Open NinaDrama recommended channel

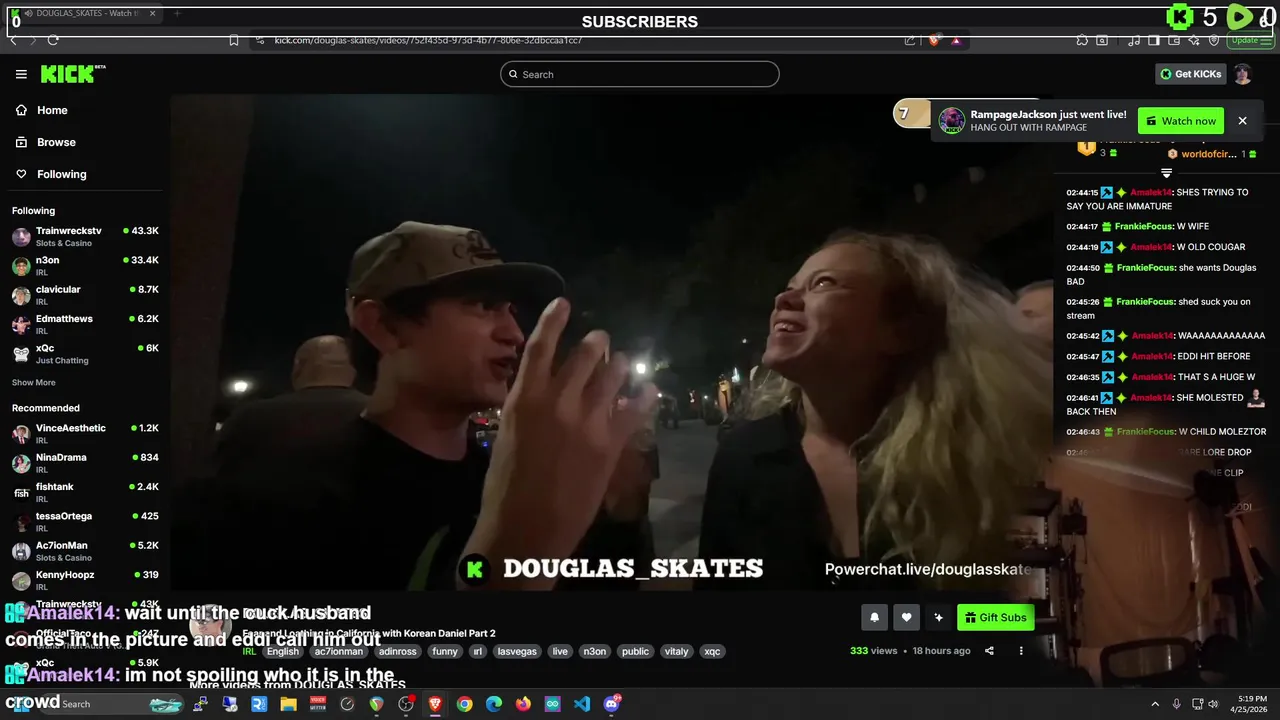tap(85, 463)
